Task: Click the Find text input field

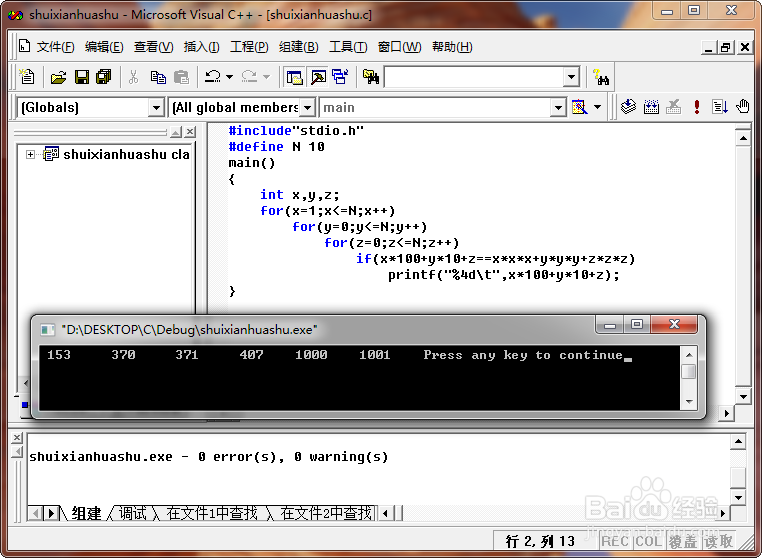Action: 474,77
